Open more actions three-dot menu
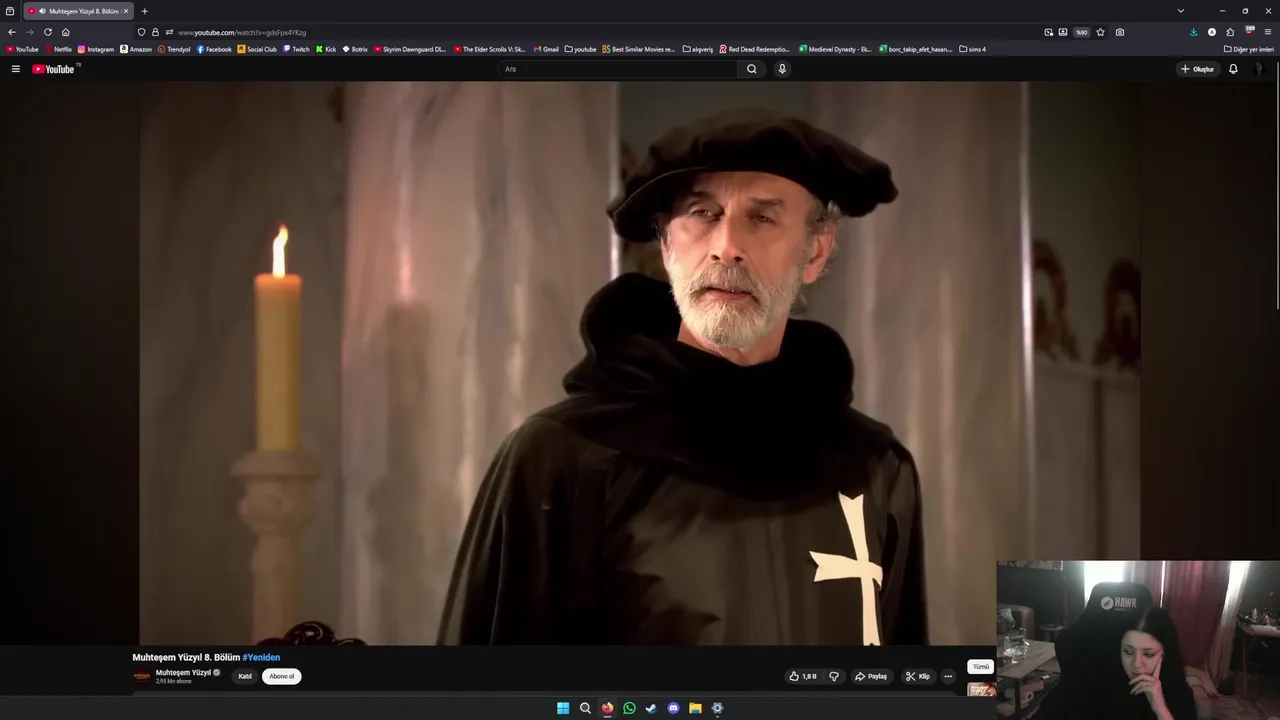 click(x=948, y=676)
